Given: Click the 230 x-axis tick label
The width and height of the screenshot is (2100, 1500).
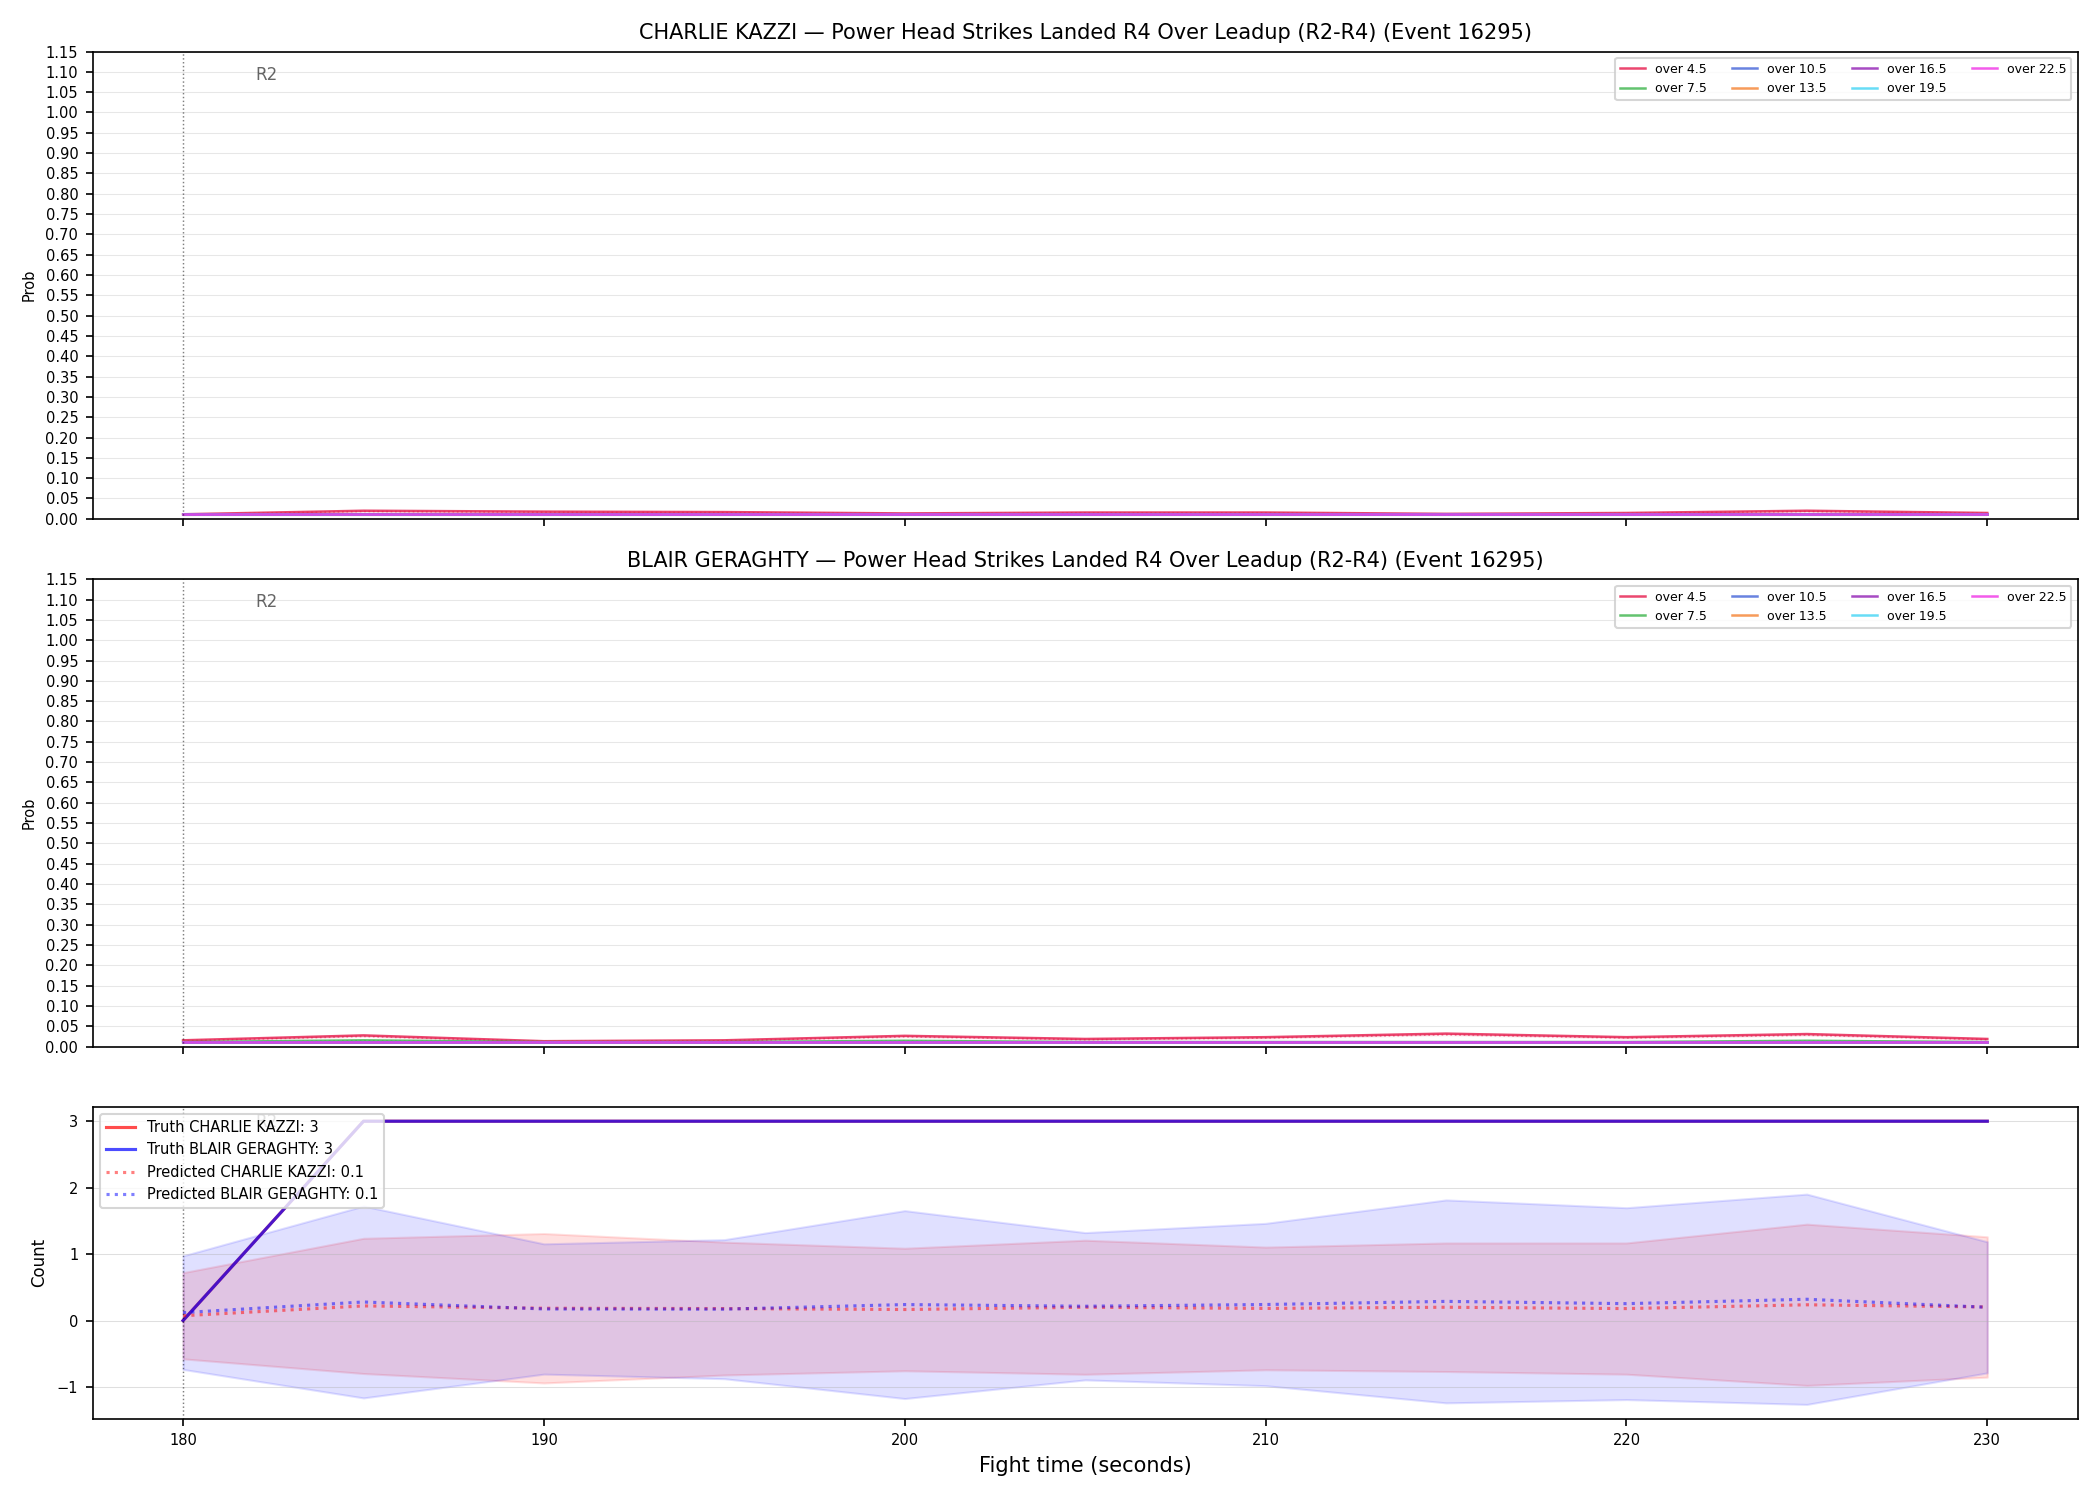Looking at the screenshot, I should tap(1986, 1440).
